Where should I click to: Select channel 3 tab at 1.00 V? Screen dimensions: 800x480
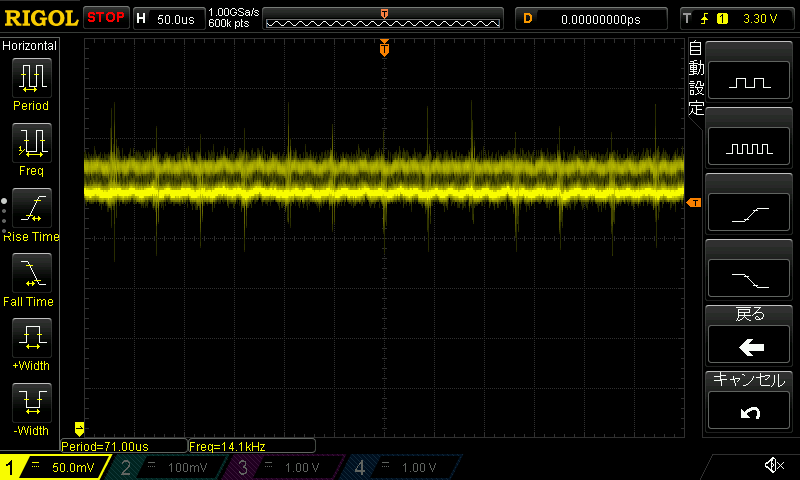point(284,467)
